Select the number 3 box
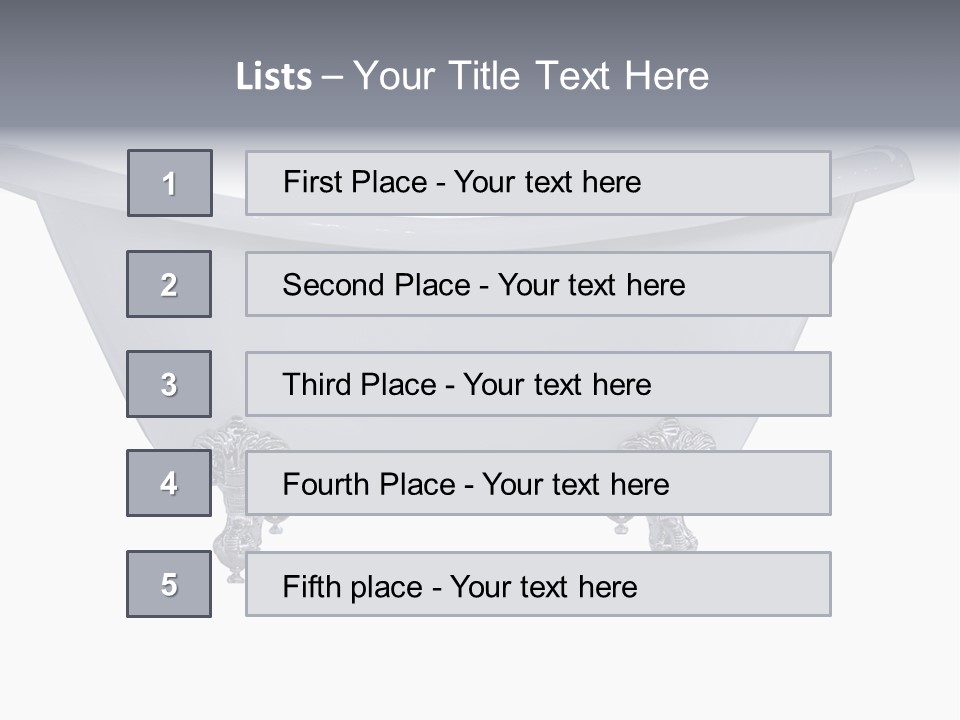The image size is (960, 720). coord(169,384)
